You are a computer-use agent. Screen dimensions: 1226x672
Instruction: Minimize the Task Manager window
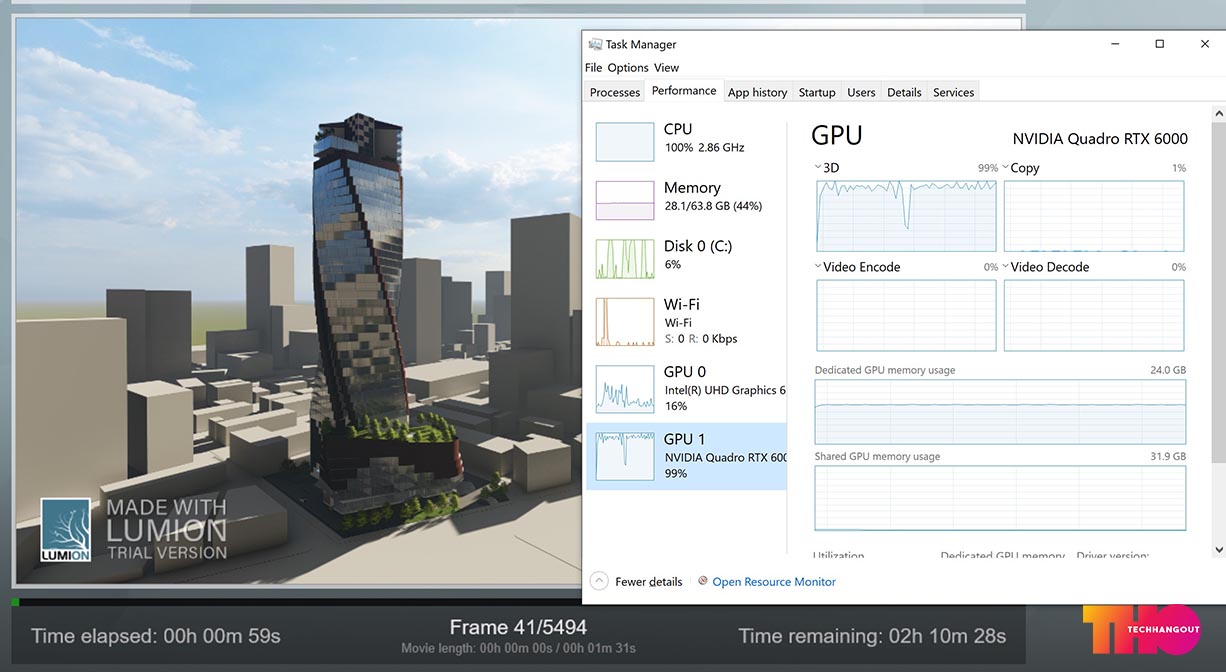(x=1114, y=44)
